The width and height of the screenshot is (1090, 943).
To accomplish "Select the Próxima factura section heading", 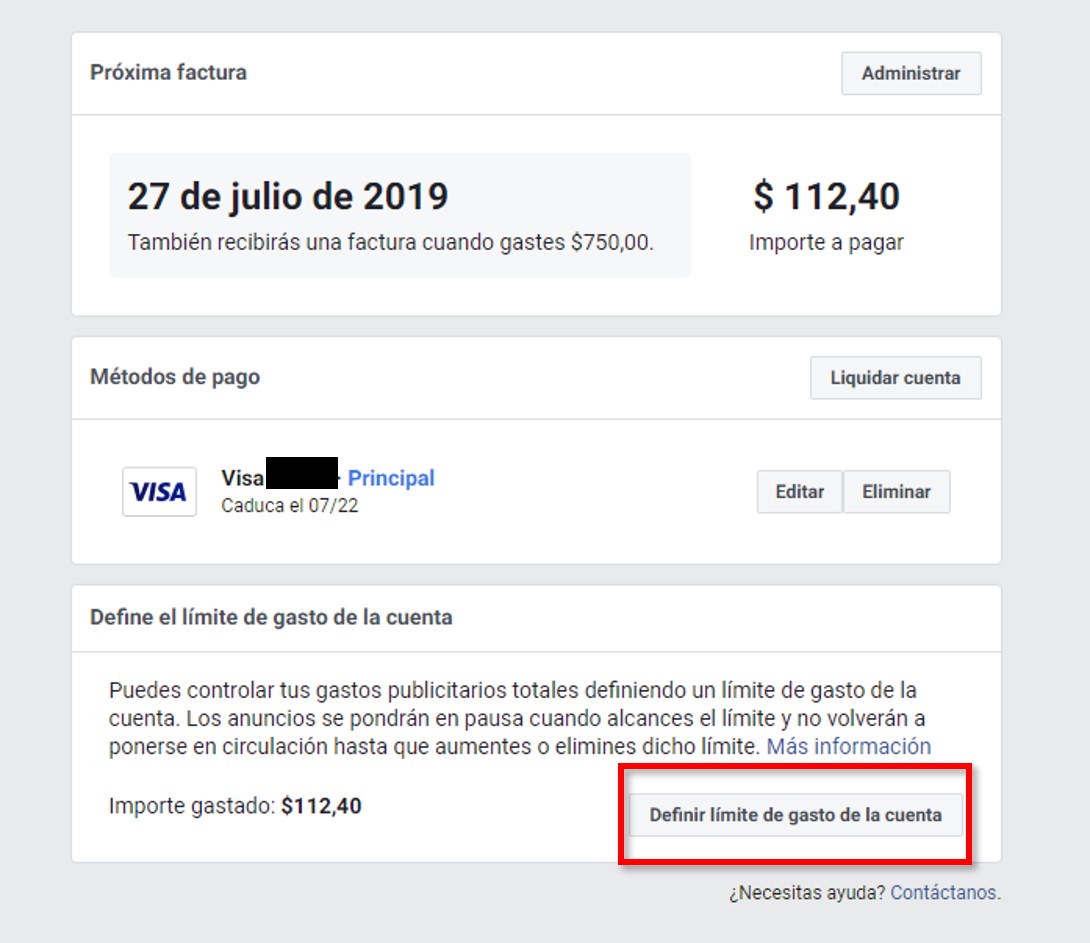I will (x=168, y=72).
